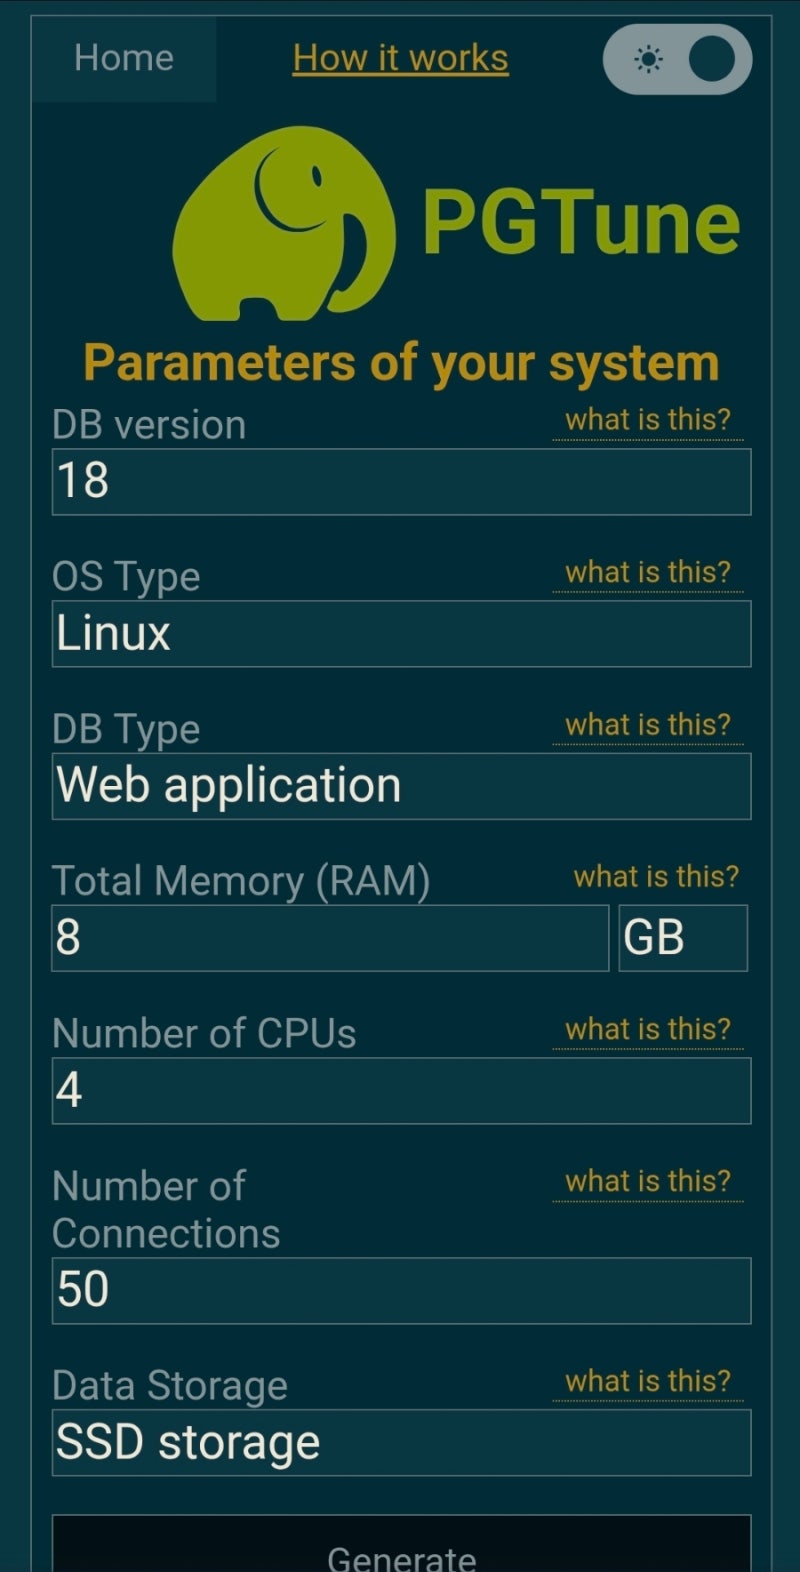Toggle the dark/light theme switch
800x1572 pixels.
[678, 60]
